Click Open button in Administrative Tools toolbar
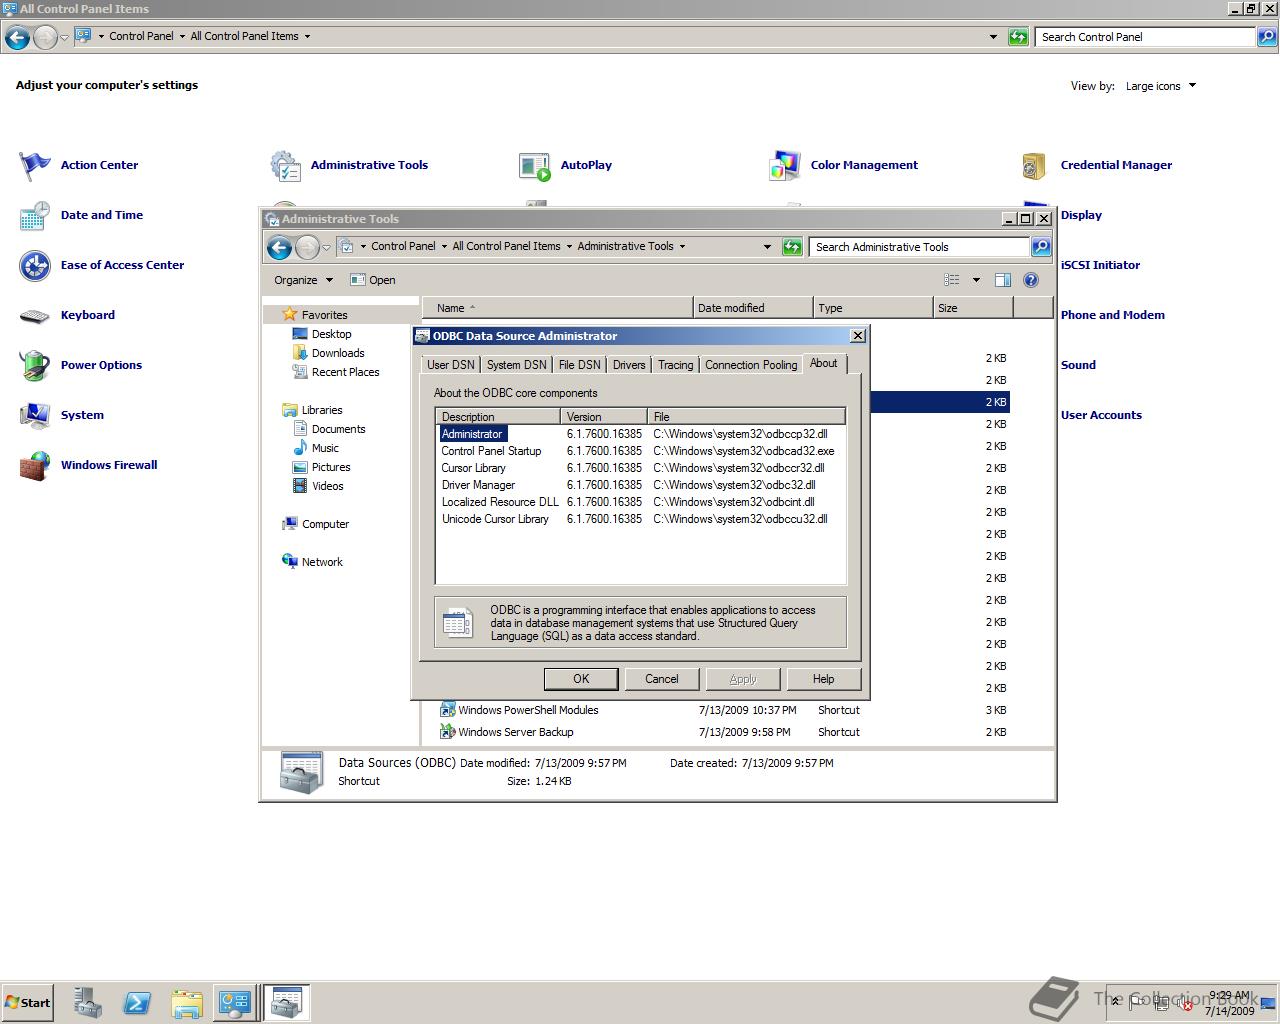Image resolution: width=1280 pixels, height=1024 pixels. [373, 280]
